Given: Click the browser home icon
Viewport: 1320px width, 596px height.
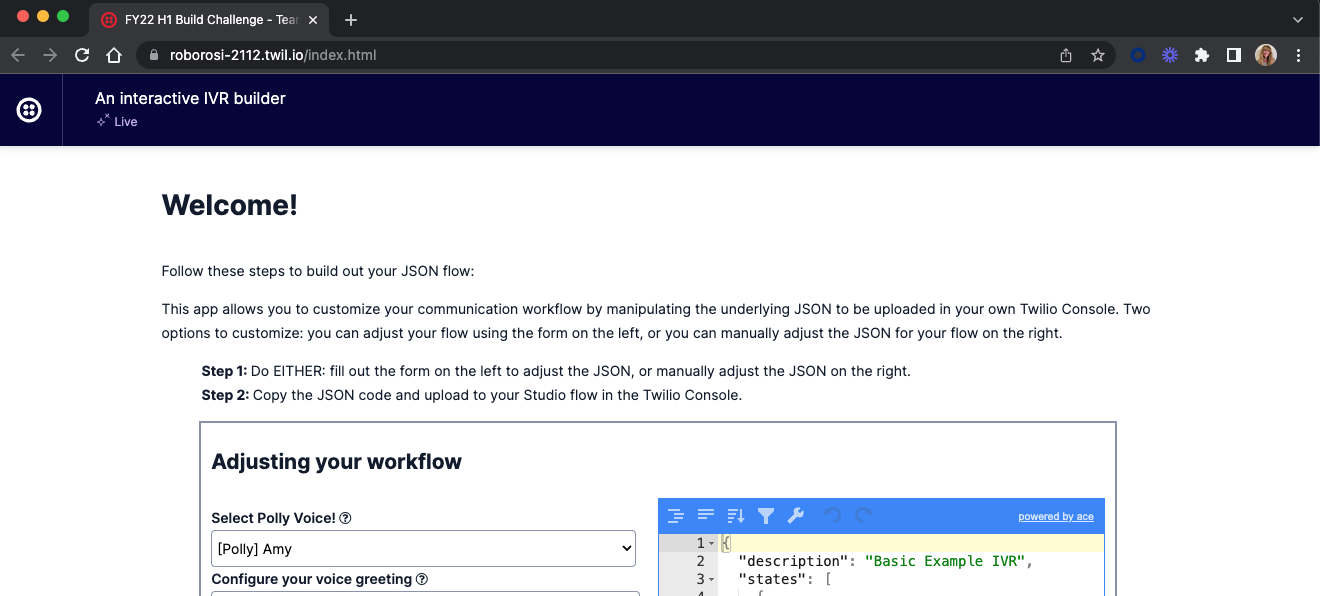Looking at the screenshot, I should (x=114, y=55).
